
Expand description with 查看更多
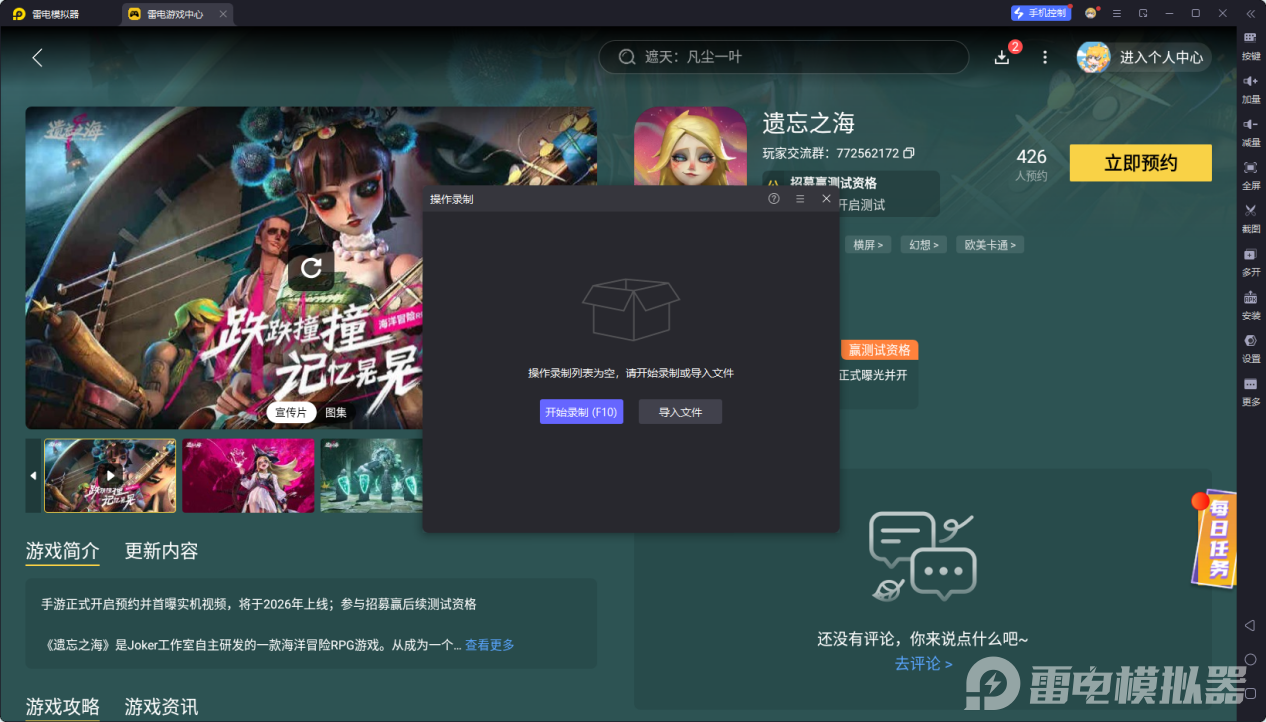pos(490,645)
